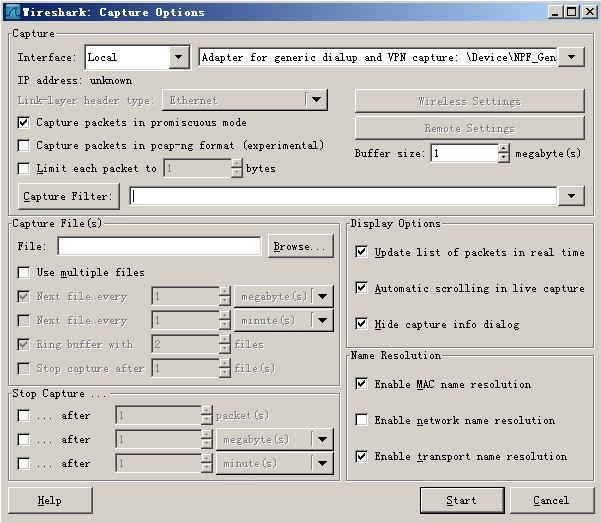Enable Use multiple files checkbox
Screen dimensions: 601x523
(24, 273)
